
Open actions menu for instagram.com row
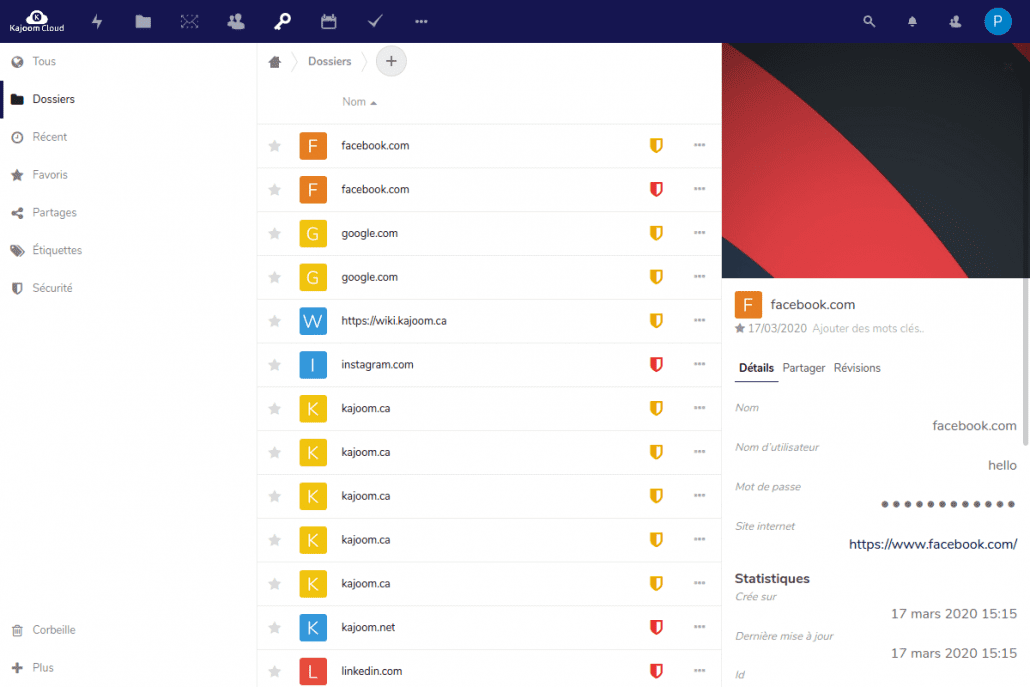(x=699, y=364)
